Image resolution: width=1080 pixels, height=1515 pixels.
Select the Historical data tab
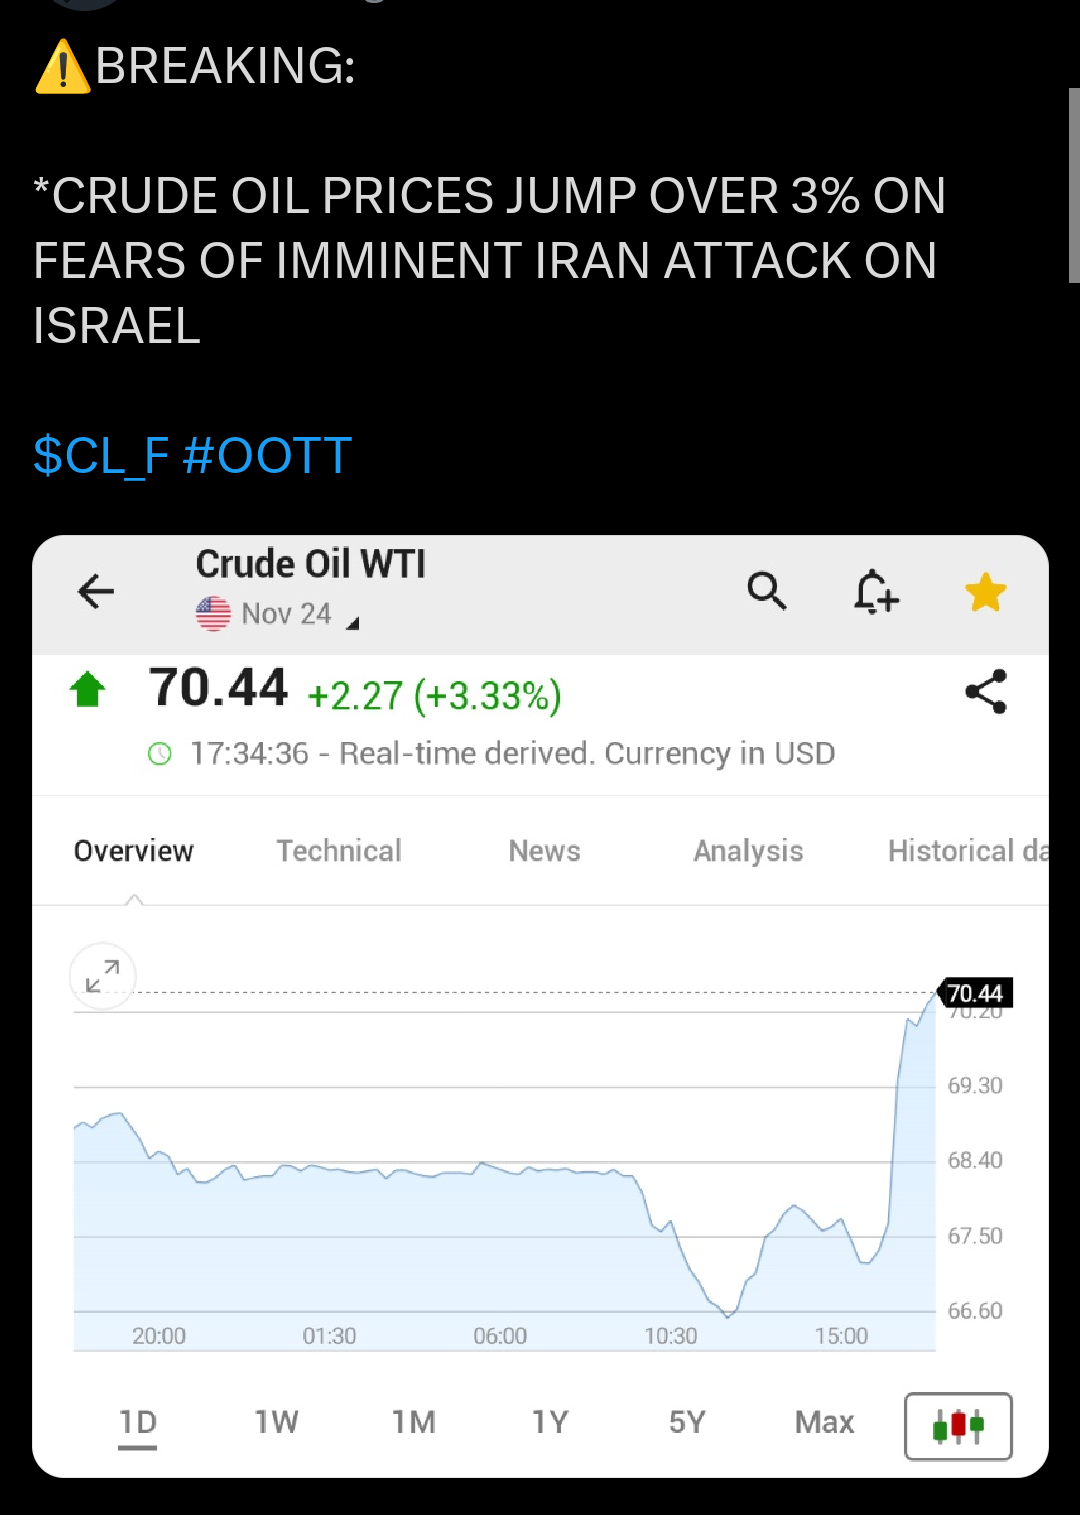[966, 851]
